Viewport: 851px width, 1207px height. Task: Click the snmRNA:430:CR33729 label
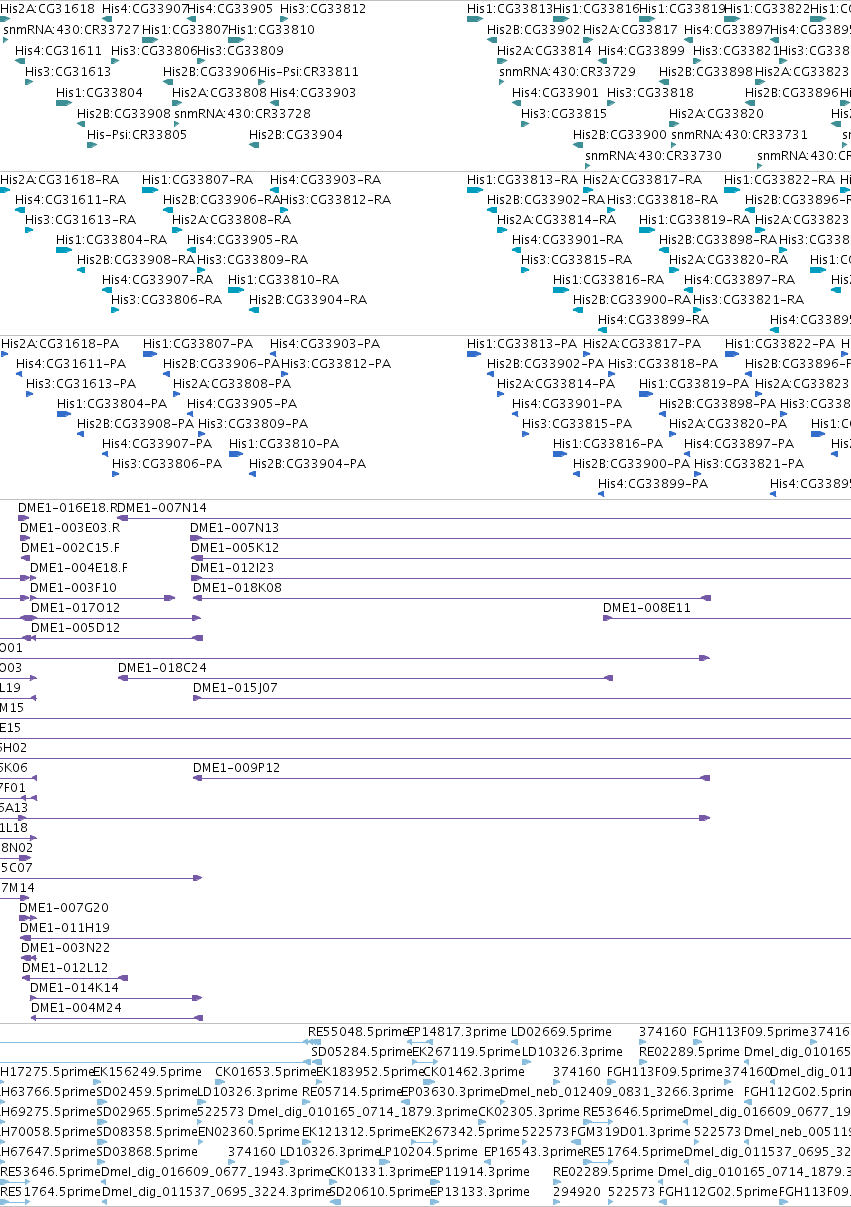click(567, 72)
